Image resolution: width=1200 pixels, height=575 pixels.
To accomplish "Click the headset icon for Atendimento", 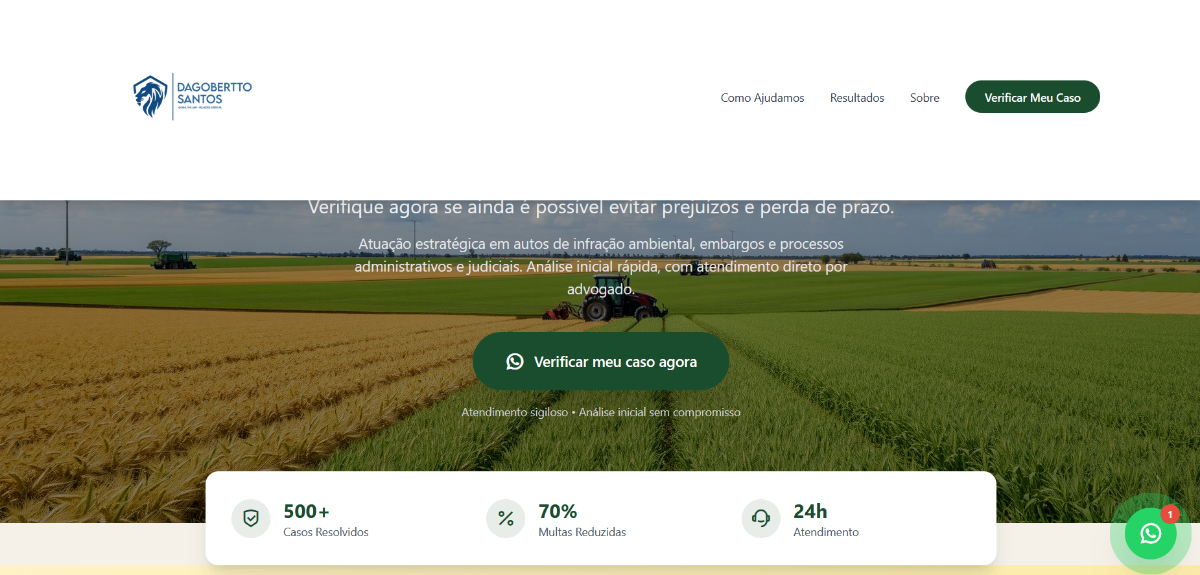I will point(761,518).
